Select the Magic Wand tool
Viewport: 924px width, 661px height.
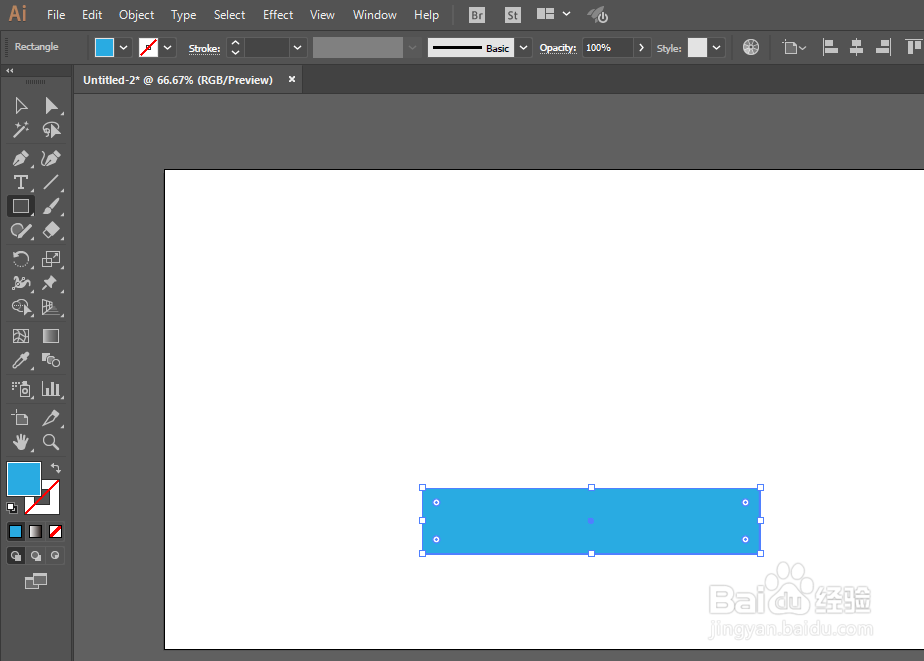tap(21, 130)
